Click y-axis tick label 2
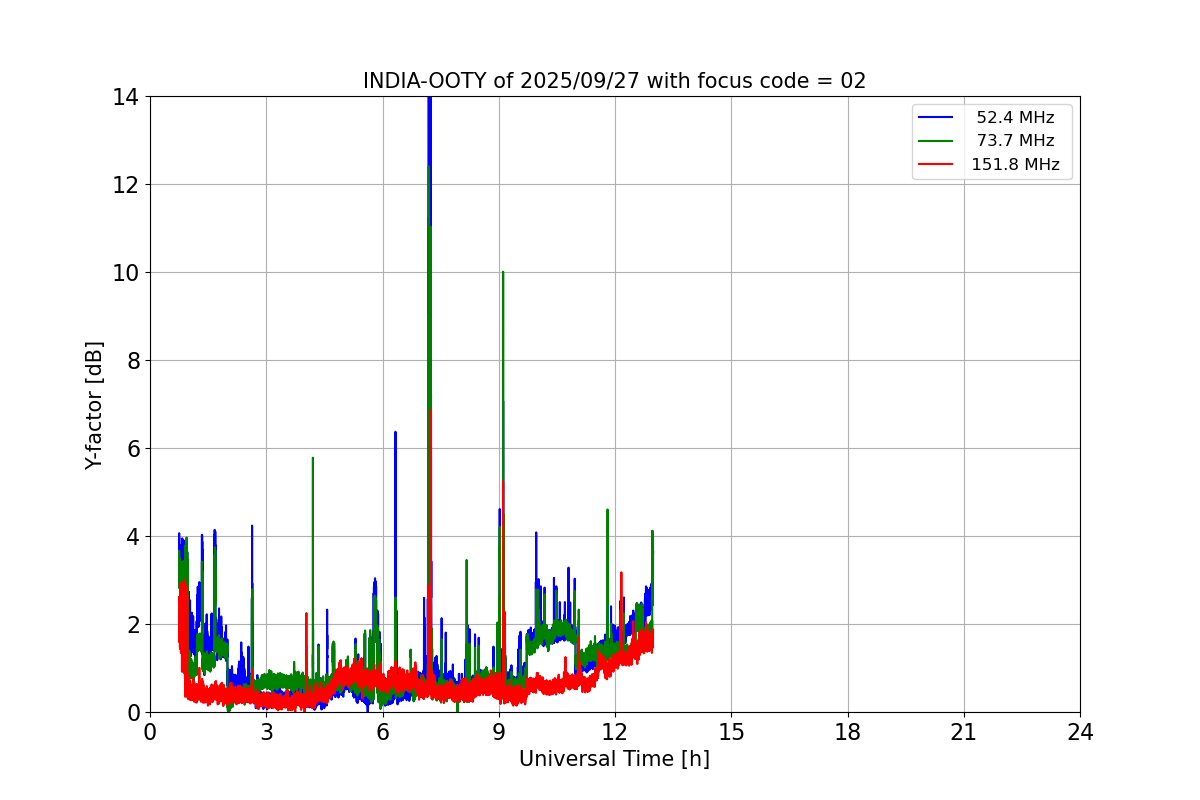The height and width of the screenshot is (800, 1200). point(131,625)
